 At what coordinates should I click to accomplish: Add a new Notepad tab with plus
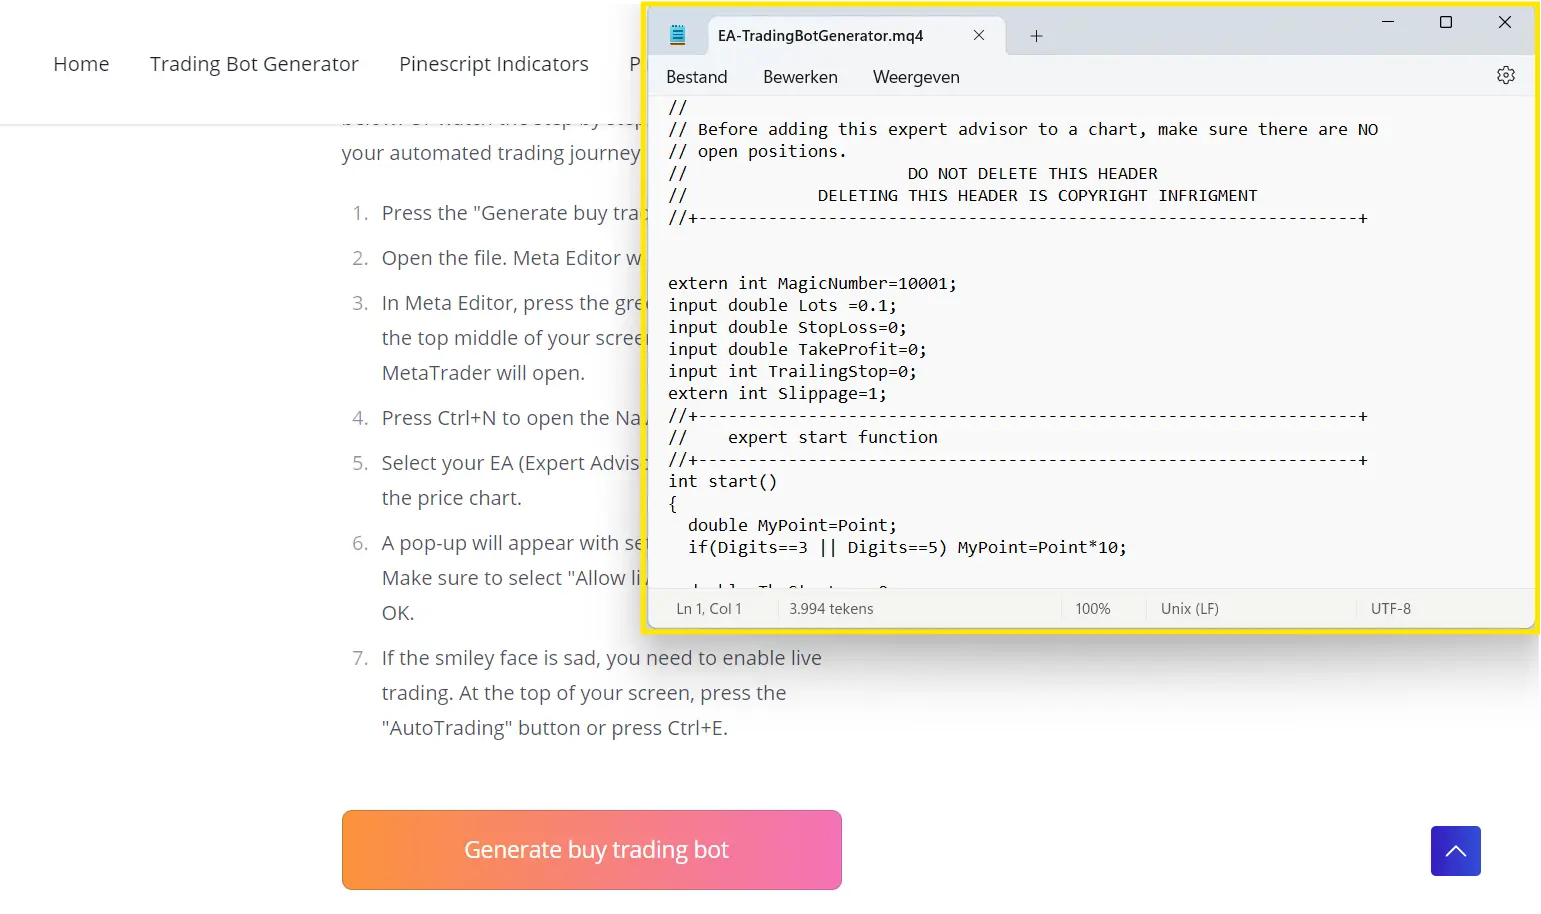click(x=1036, y=36)
